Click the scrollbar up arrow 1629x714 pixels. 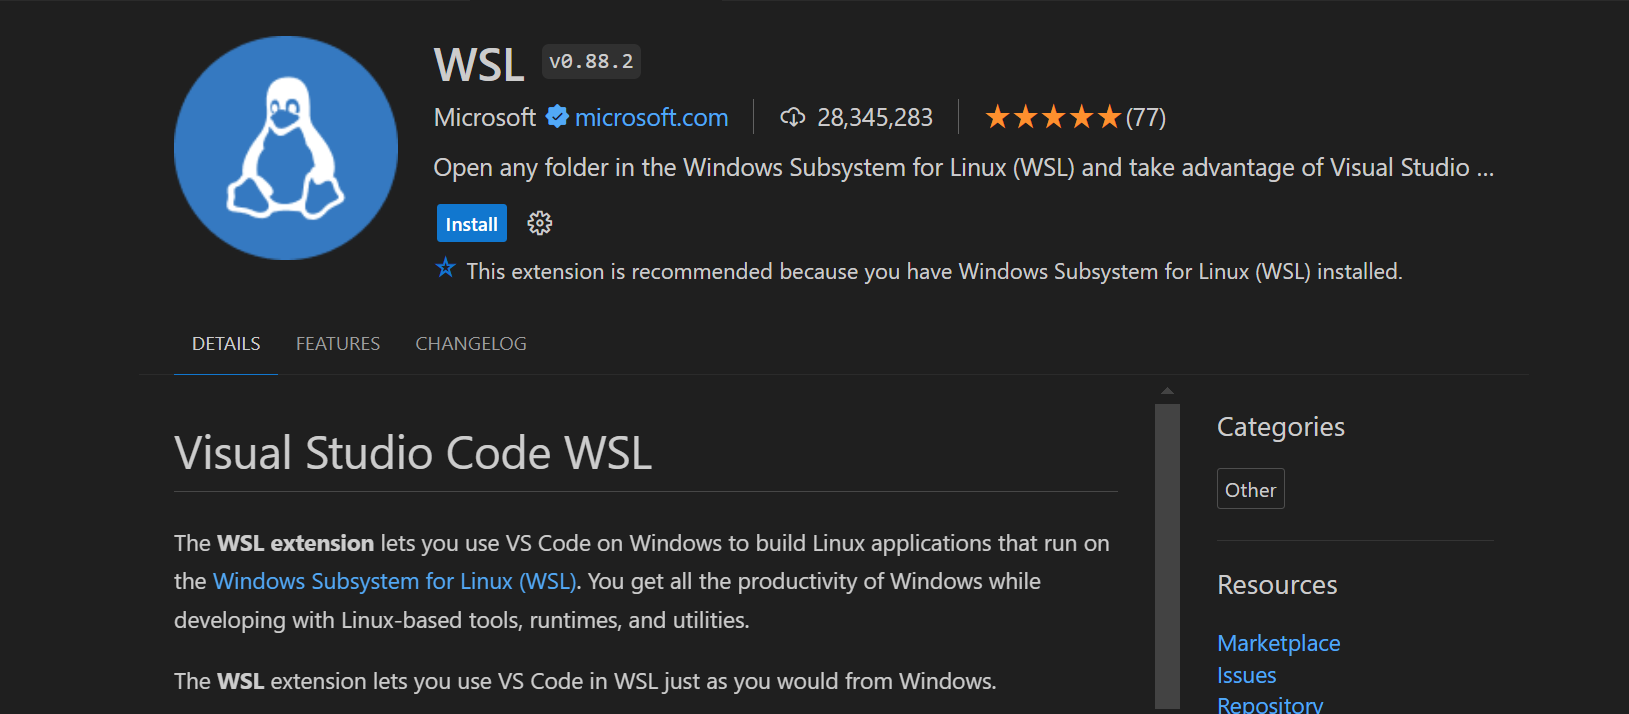click(1167, 391)
